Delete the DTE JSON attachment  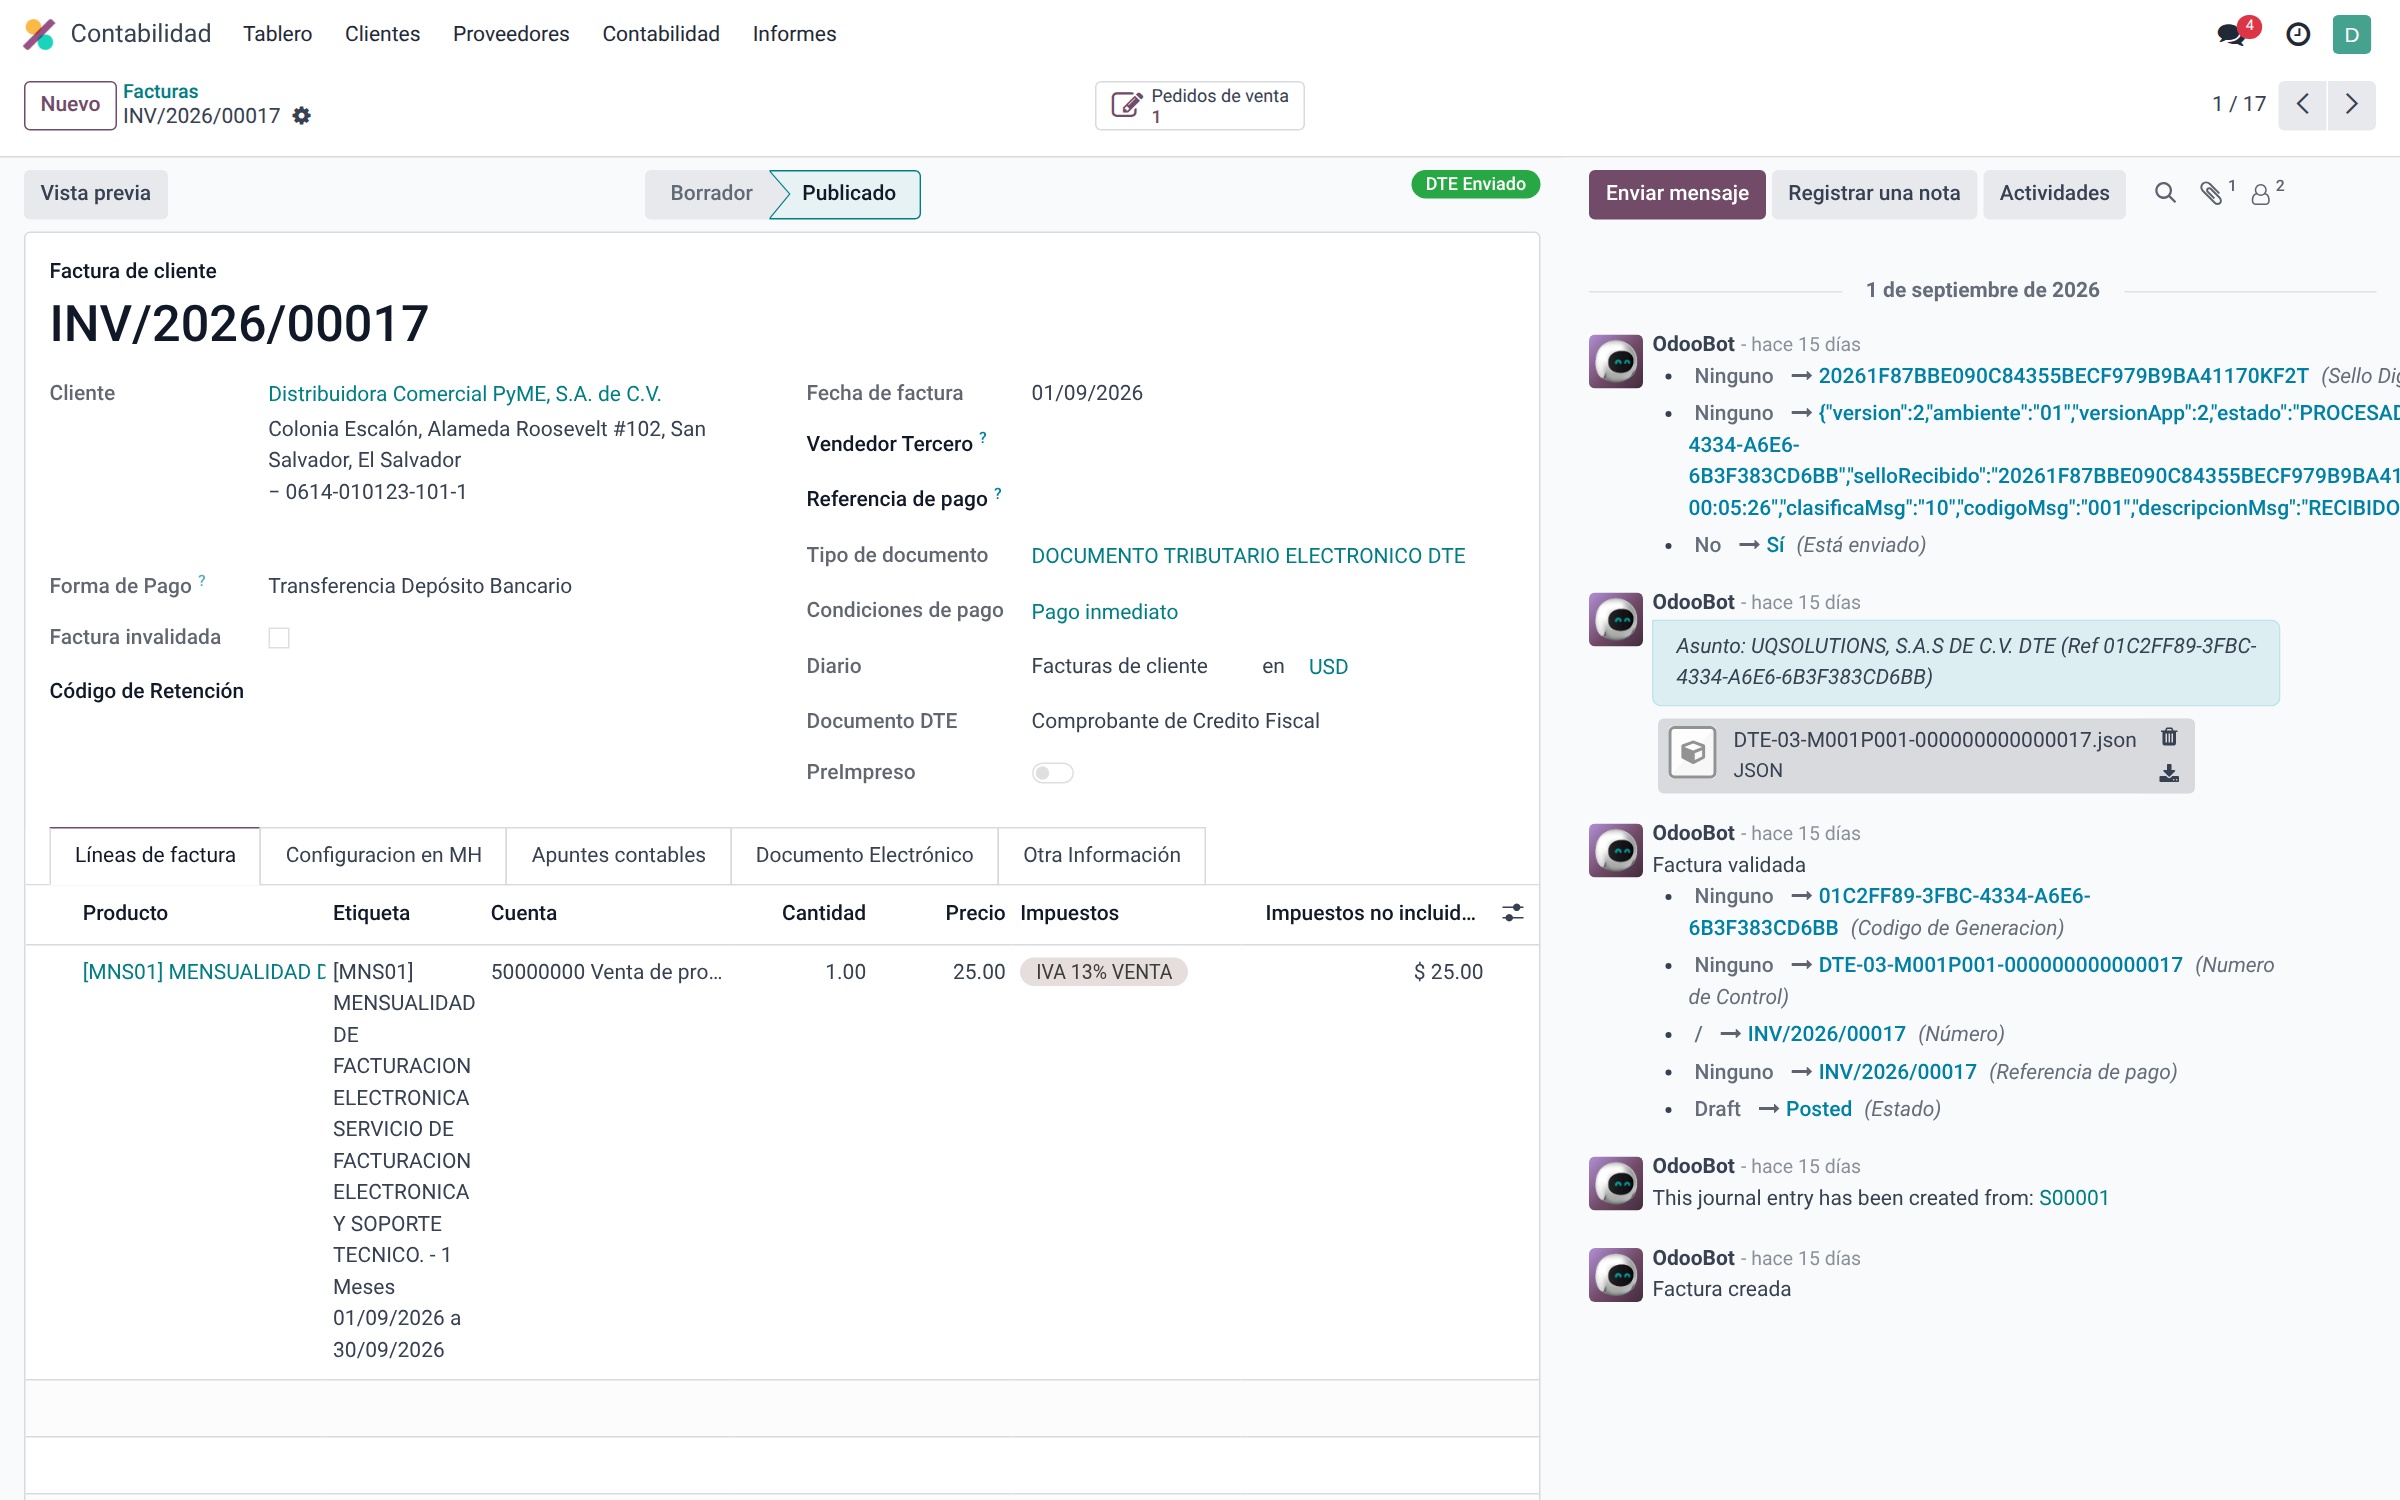[x=2169, y=737]
